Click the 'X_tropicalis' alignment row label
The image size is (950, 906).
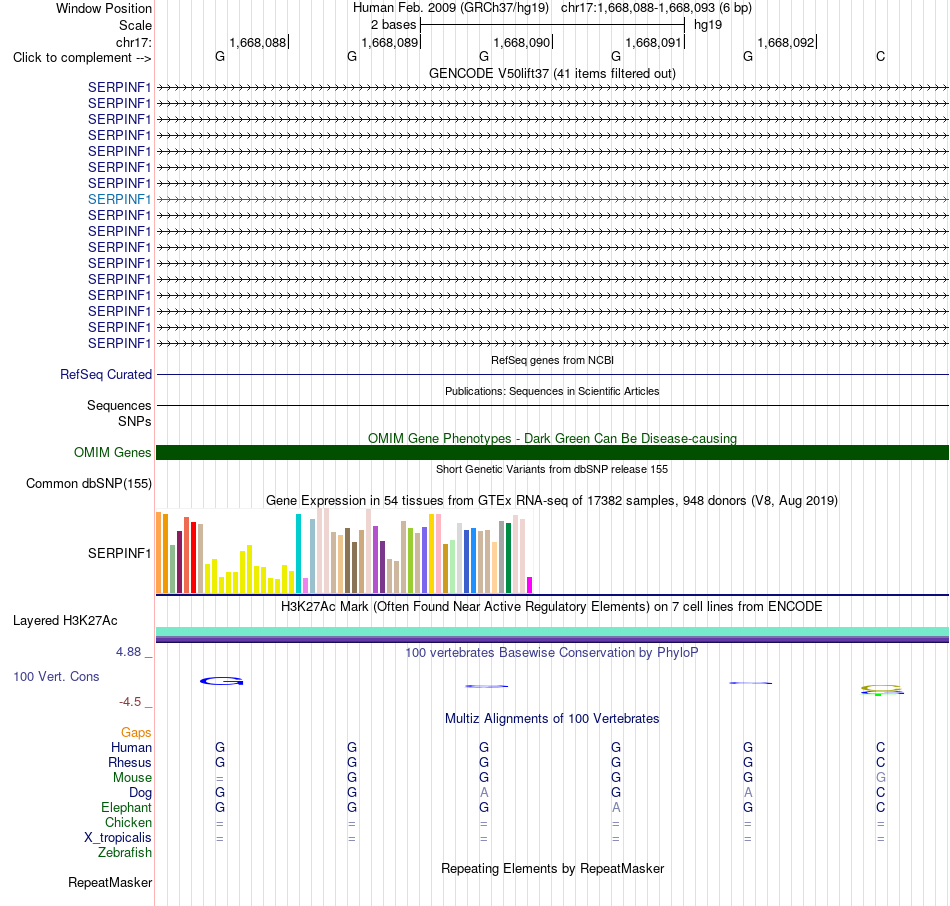tap(118, 838)
